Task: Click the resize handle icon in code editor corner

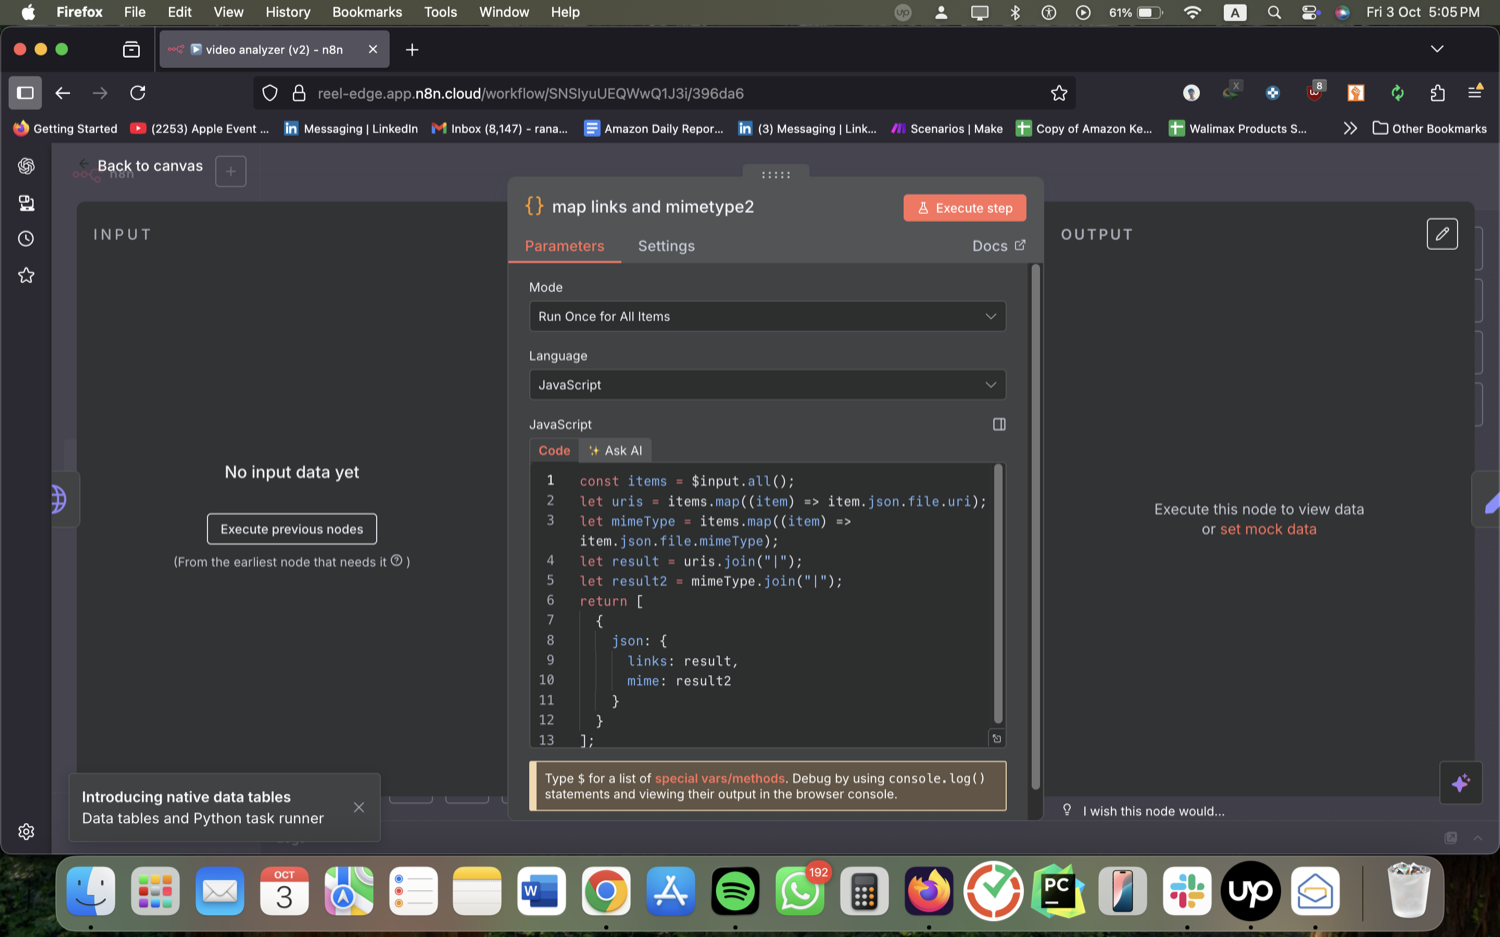Action: point(996,738)
